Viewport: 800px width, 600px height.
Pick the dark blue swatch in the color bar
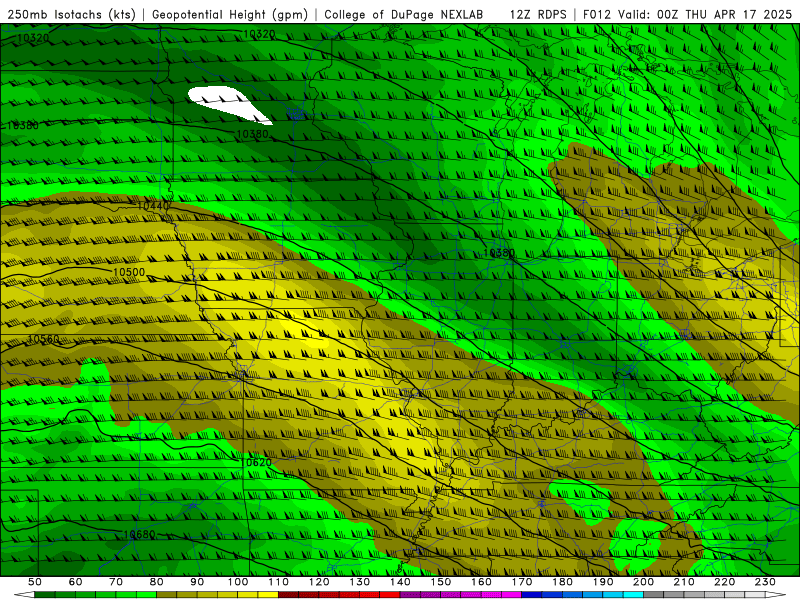[532, 595]
